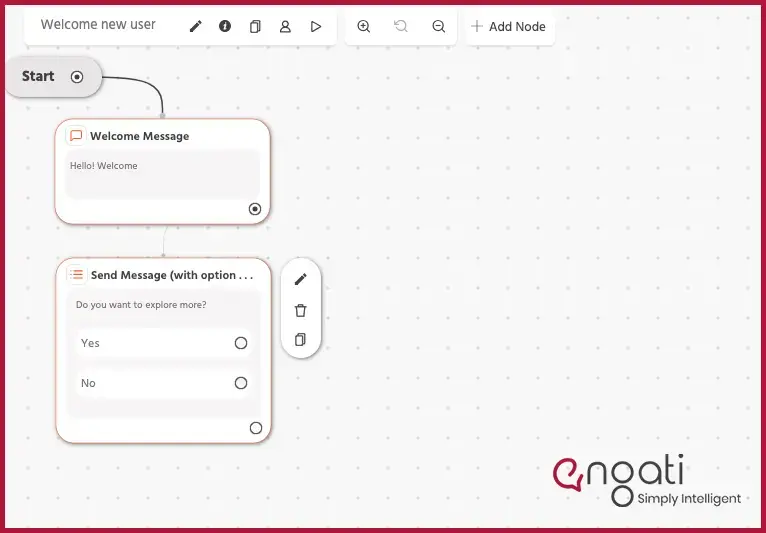Run the flow with the play icon
766x533 pixels.
coord(316,26)
